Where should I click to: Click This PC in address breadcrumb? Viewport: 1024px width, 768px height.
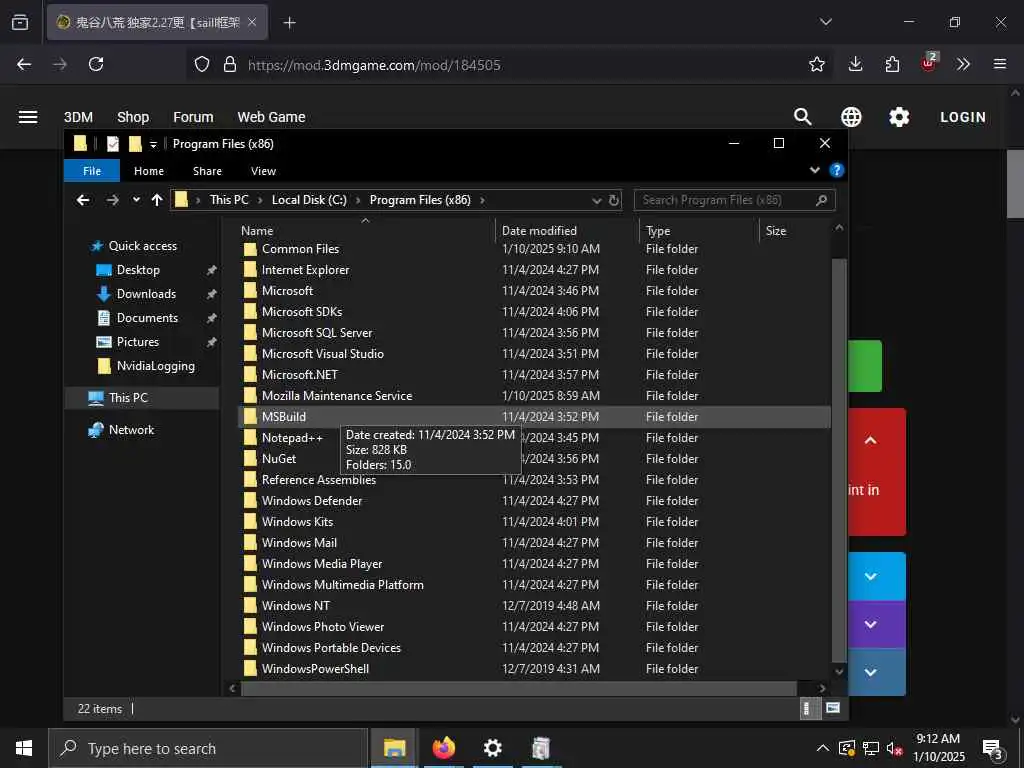(x=229, y=200)
